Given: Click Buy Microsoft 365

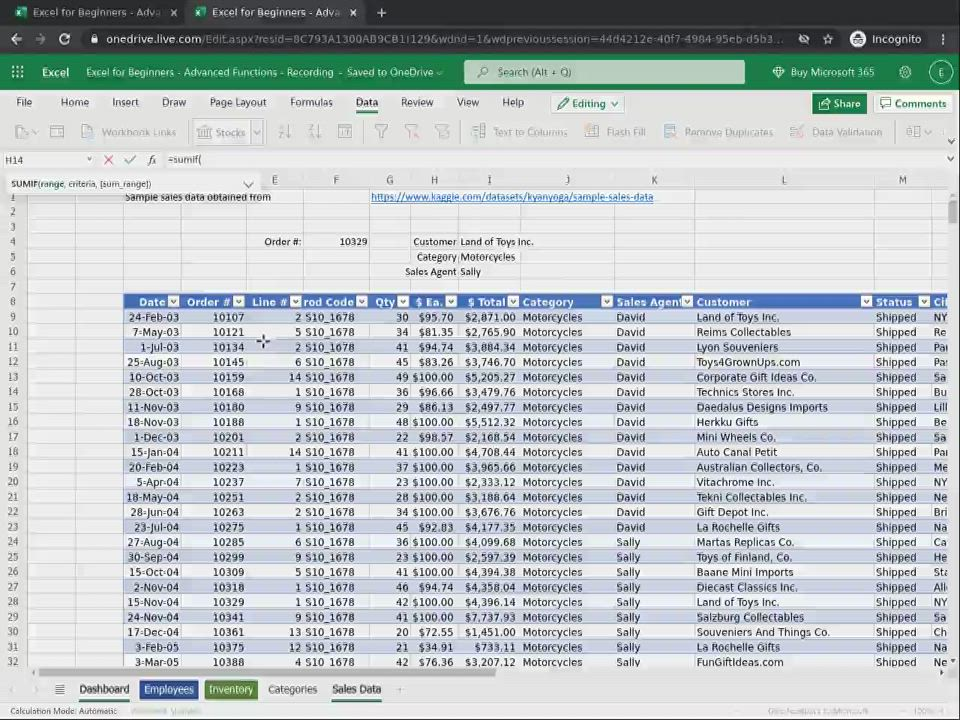Looking at the screenshot, I should 823,72.
